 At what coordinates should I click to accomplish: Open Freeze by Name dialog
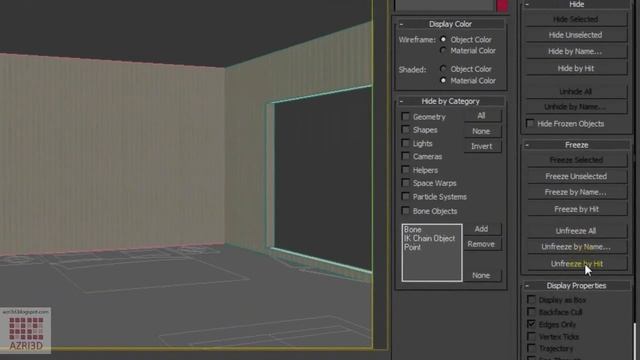576,192
